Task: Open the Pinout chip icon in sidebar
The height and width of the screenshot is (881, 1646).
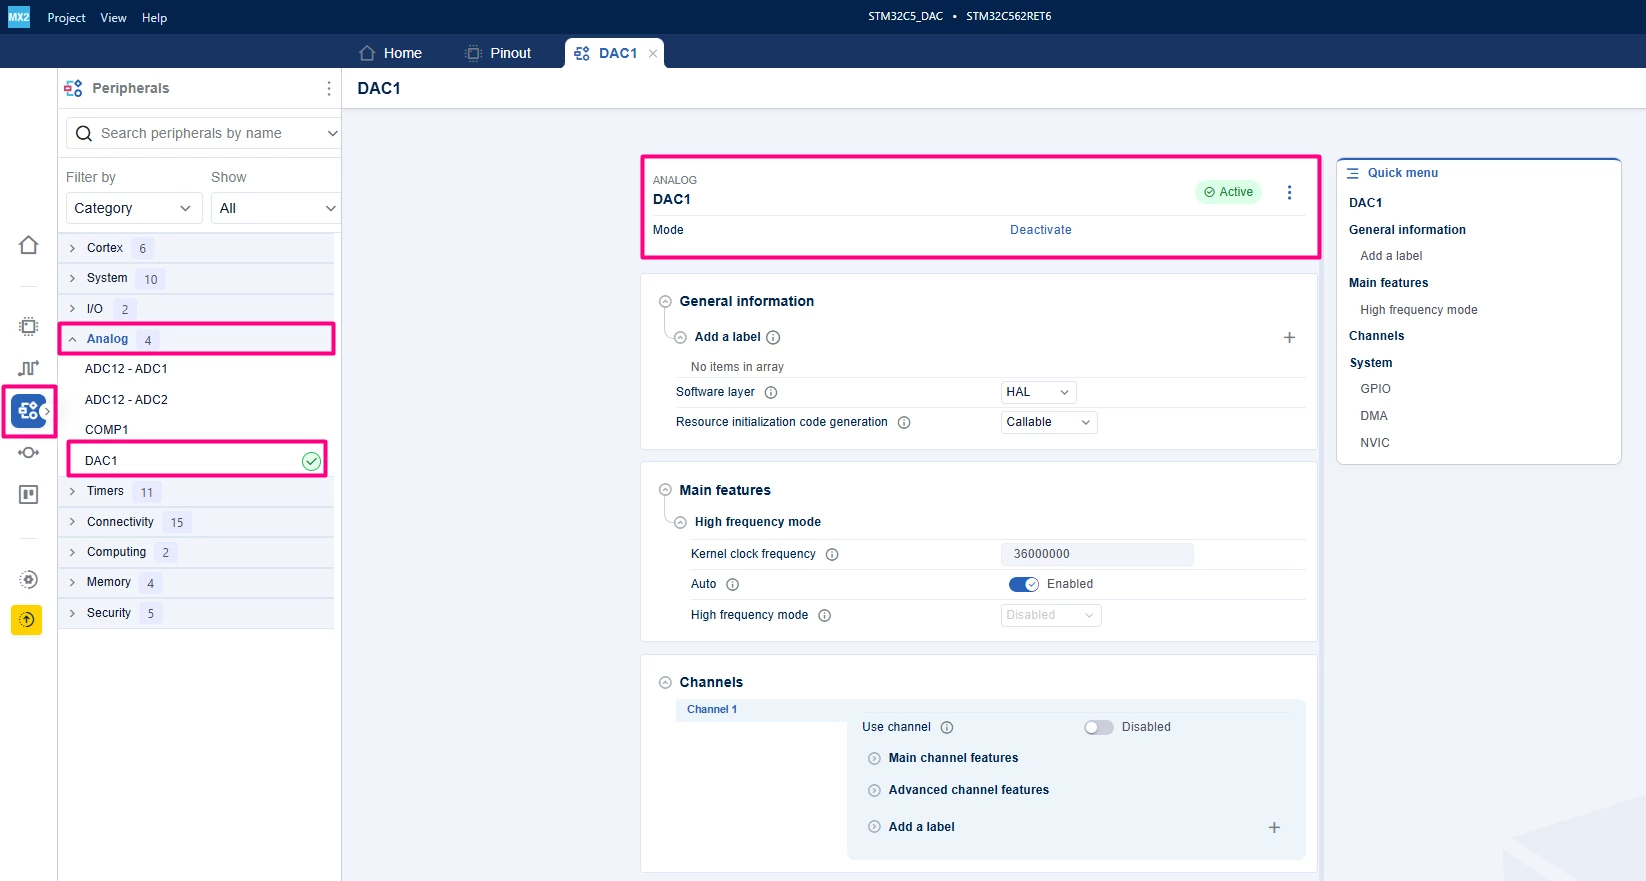Action: [x=29, y=326]
